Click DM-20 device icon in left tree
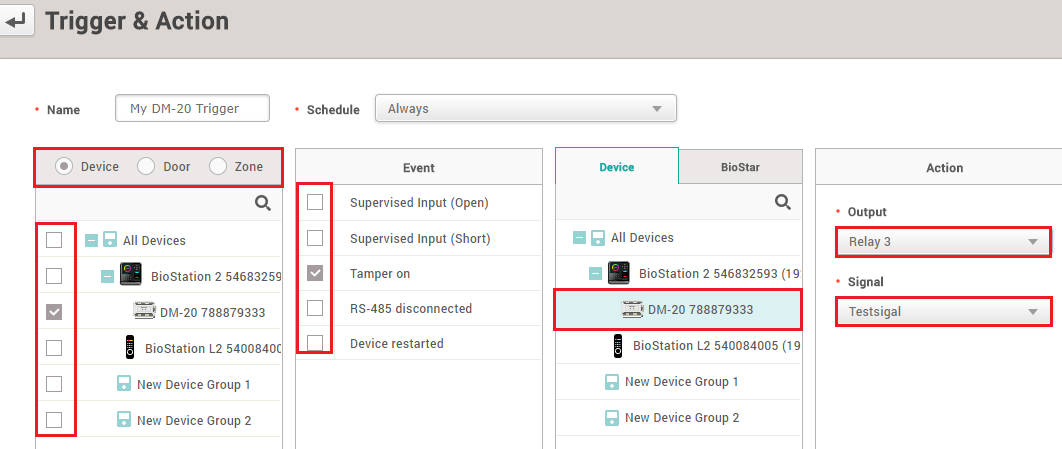1062x449 pixels. coord(145,312)
